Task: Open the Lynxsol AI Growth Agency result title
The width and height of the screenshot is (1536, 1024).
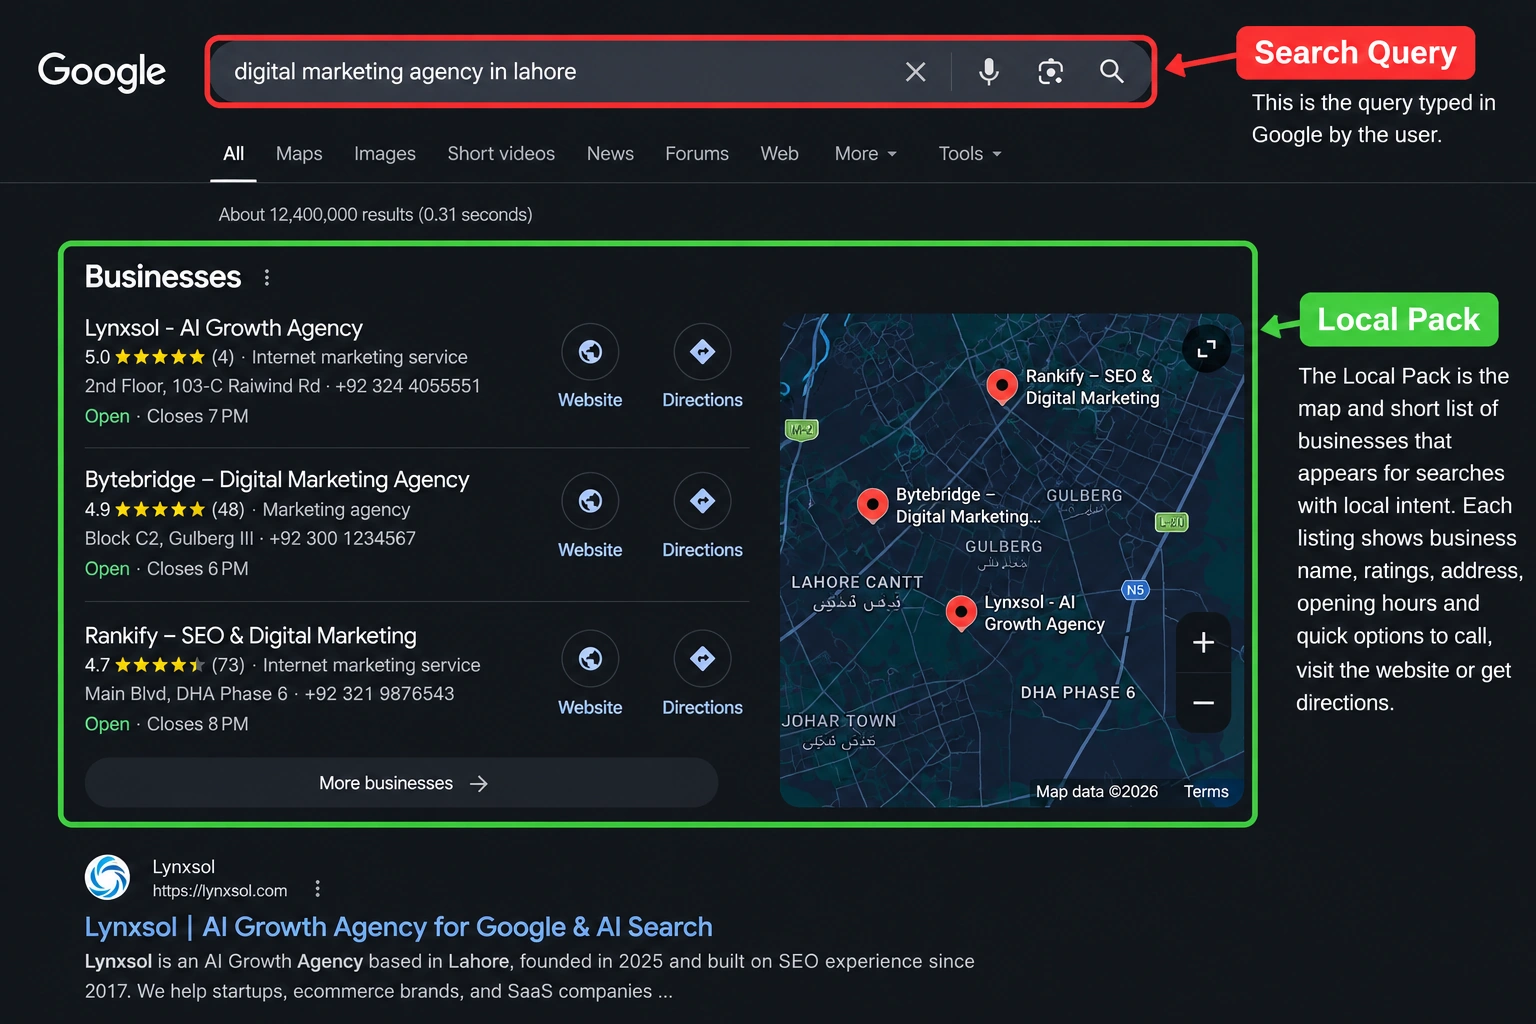Action: pos(399,927)
